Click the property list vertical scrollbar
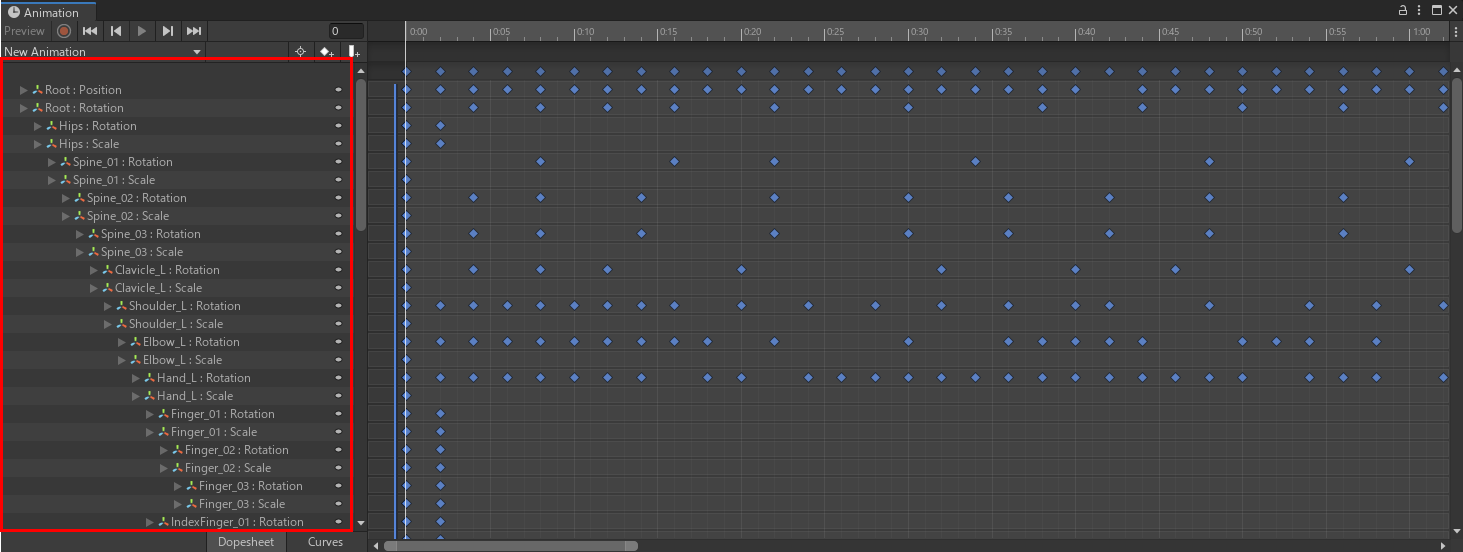1463x552 pixels. (361, 154)
